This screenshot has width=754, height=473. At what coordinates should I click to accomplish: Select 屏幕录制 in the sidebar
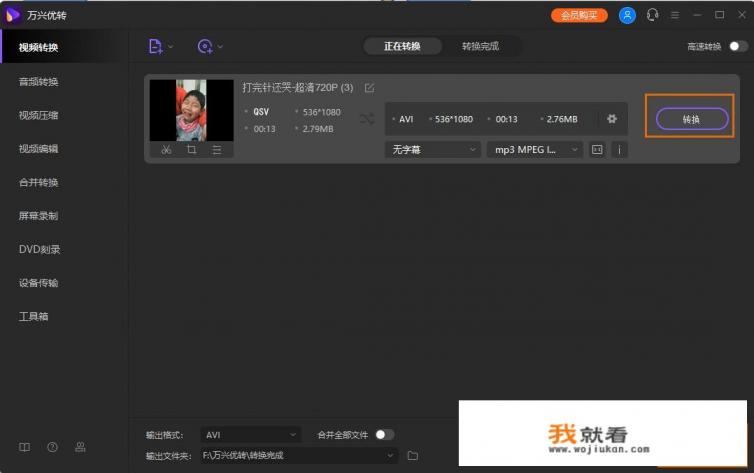coord(38,216)
